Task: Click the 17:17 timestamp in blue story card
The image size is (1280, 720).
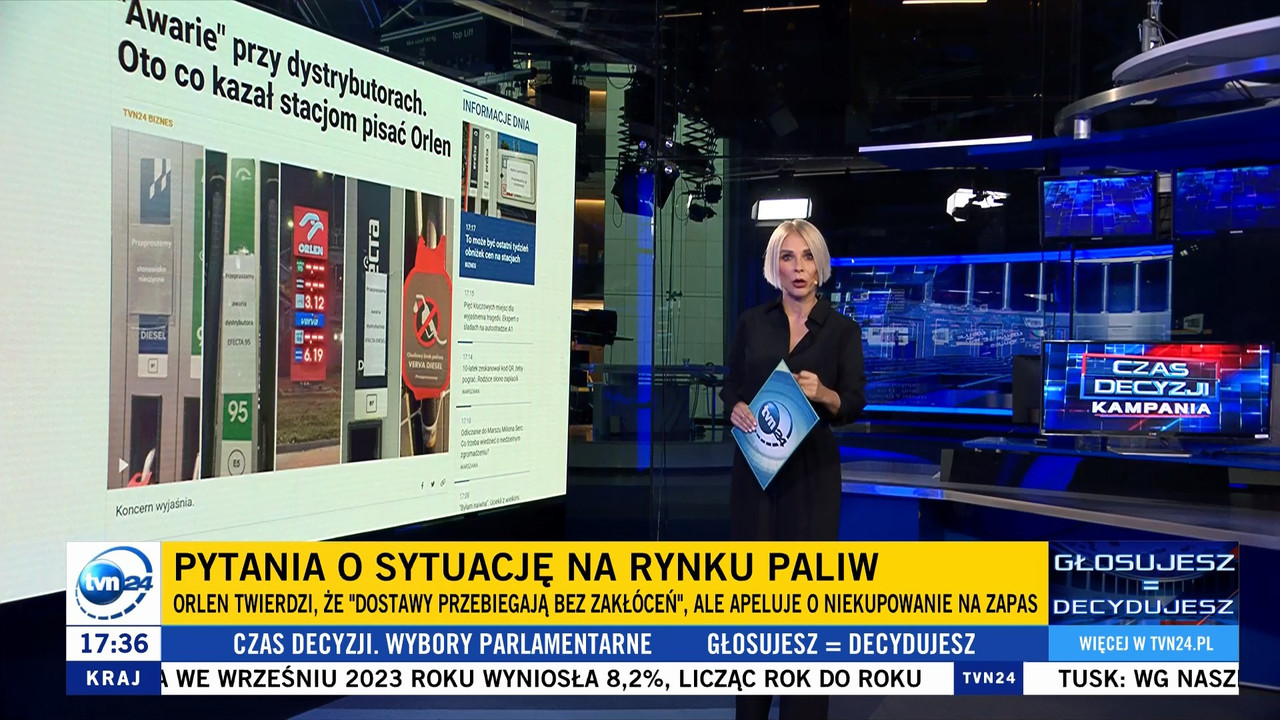Action: (470, 230)
